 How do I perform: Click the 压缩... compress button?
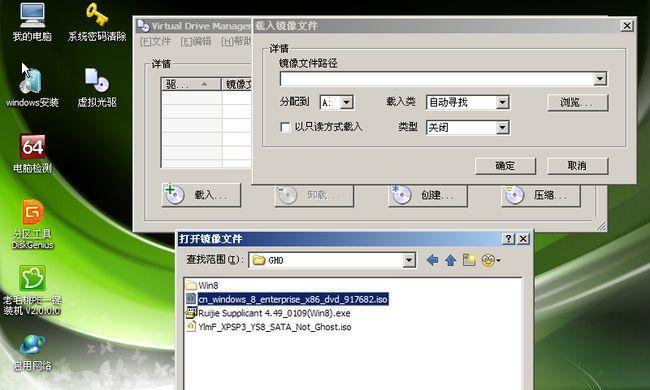tap(541, 195)
